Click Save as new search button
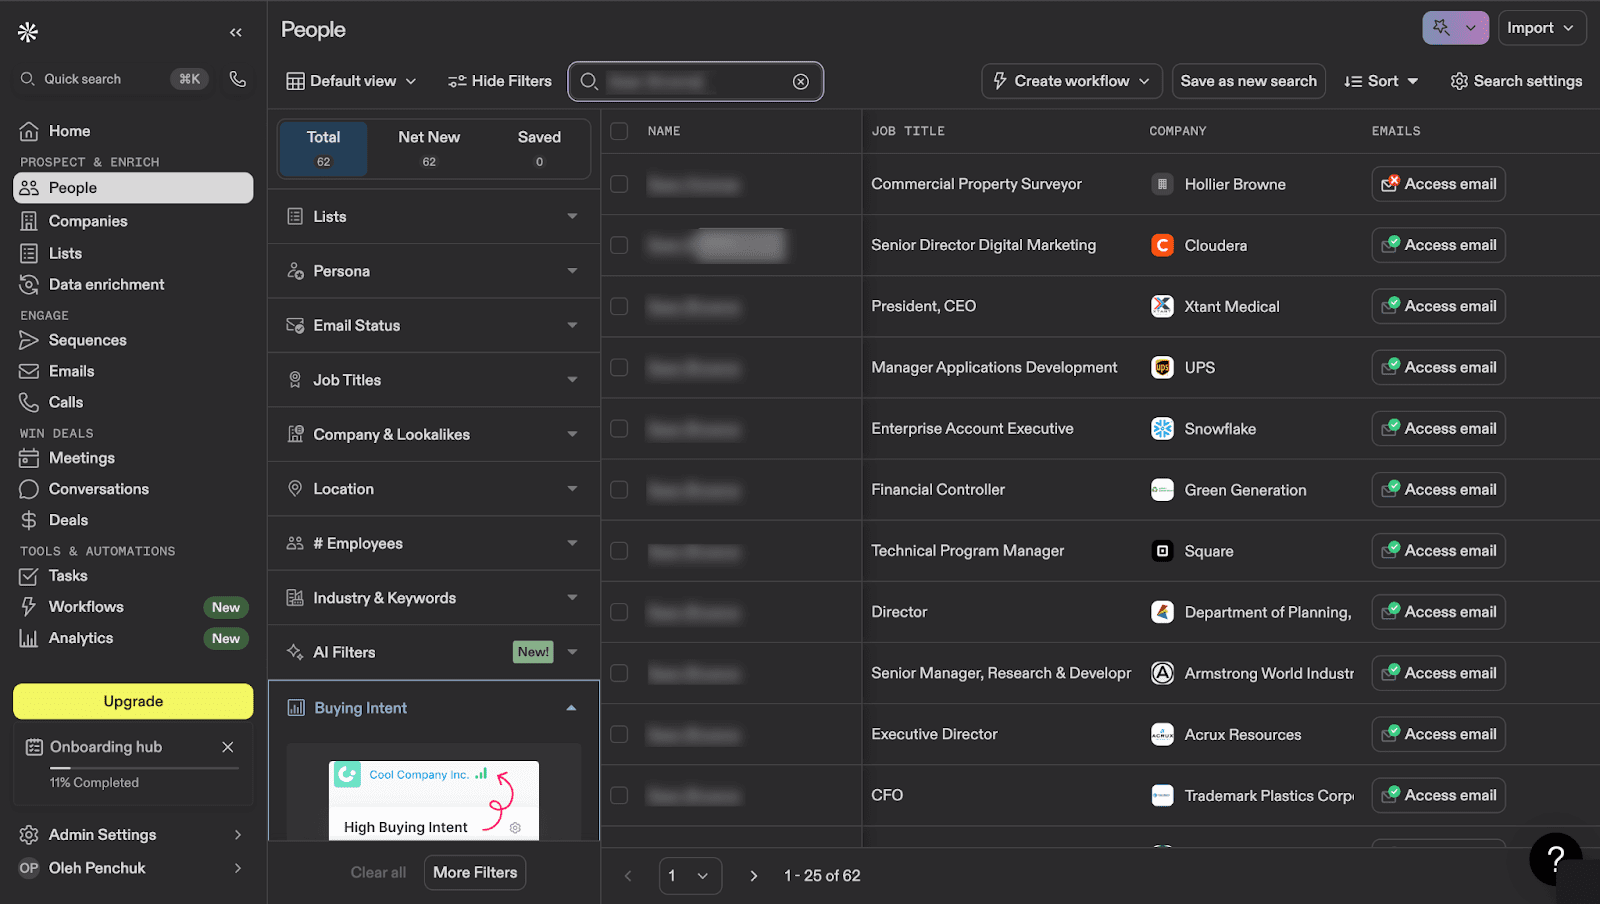Image resolution: width=1600 pixels, height=904 pixels. point(1248,81)
